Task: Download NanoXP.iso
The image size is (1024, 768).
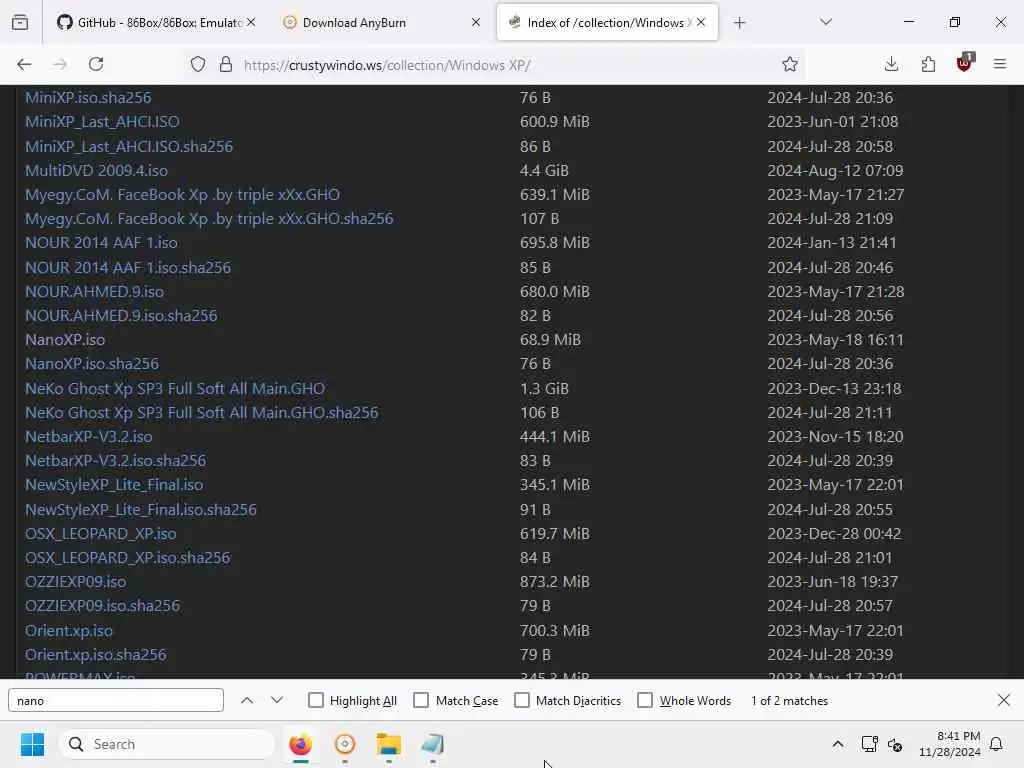Action: click(65, 340)
